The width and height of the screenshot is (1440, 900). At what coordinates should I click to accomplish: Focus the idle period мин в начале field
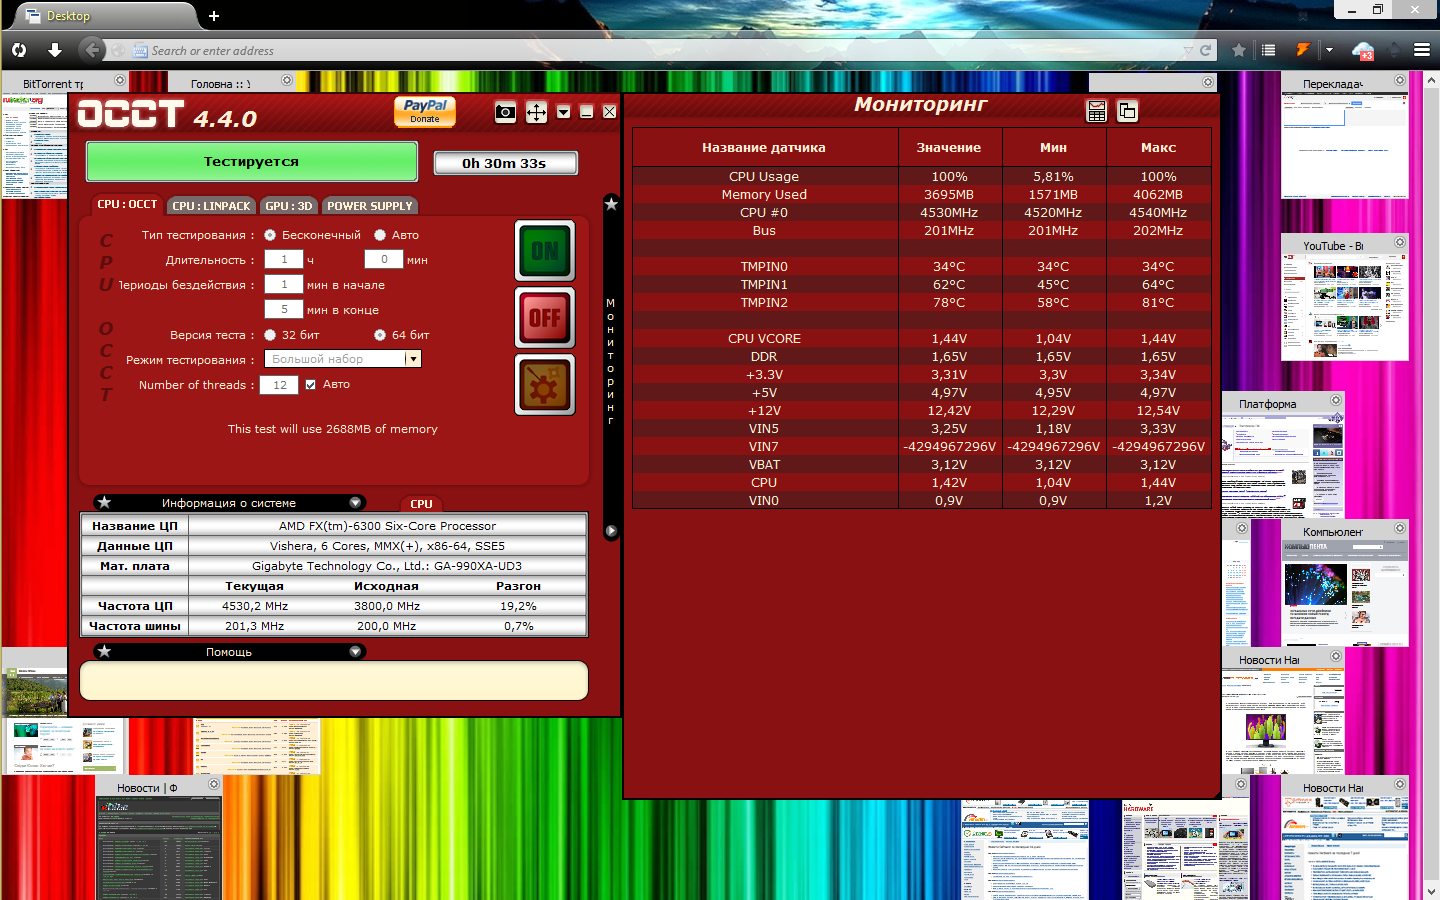point(284,285)
